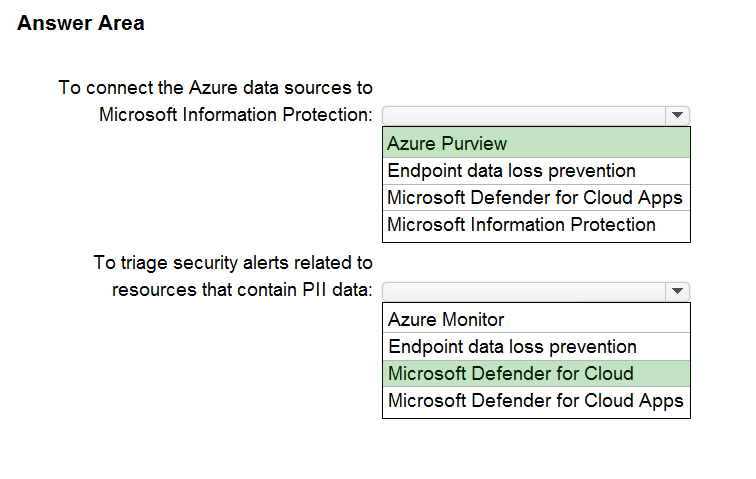Click the 'To connect the Azure data sources to' text
Screen dimensions: 756x479
click(x=215, y=88)
